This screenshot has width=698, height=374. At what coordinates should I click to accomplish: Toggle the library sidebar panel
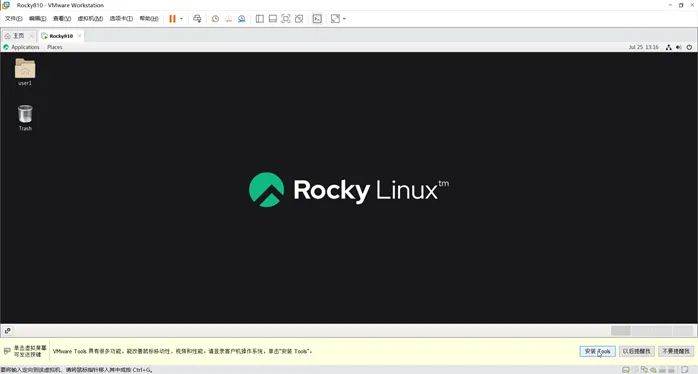260,19
